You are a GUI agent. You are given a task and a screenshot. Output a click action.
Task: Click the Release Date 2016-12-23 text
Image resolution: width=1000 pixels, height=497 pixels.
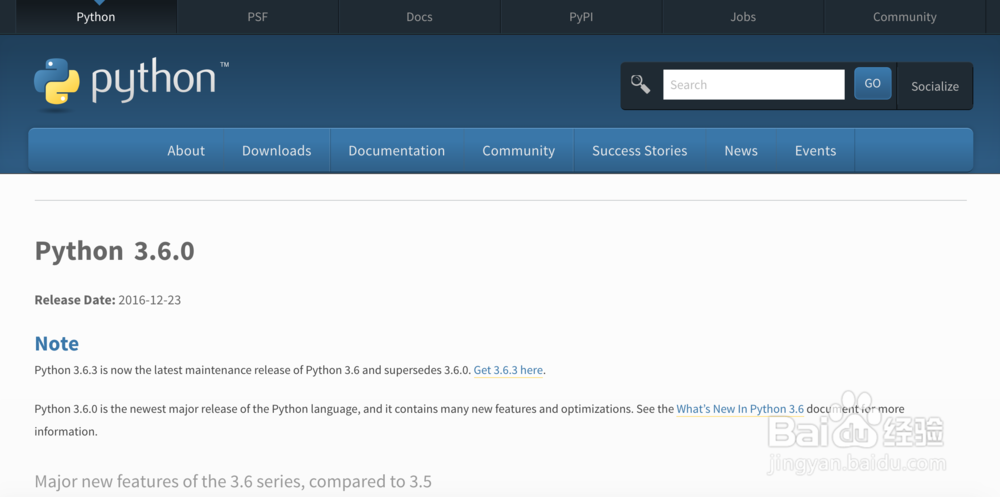(108, 300)
